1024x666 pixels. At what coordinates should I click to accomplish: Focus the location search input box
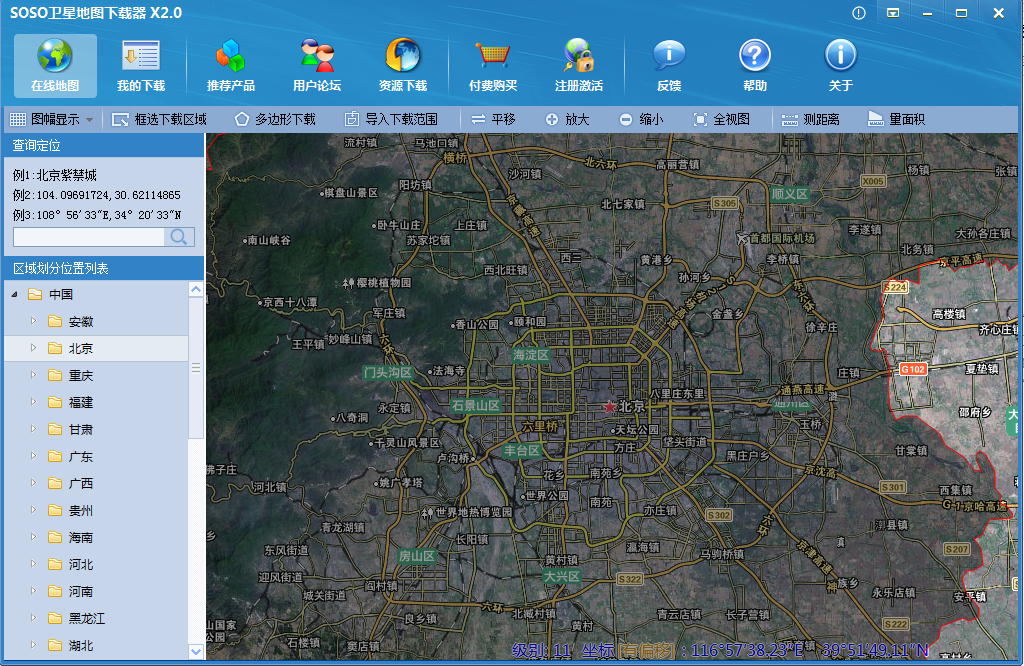(x=89, y=236)
